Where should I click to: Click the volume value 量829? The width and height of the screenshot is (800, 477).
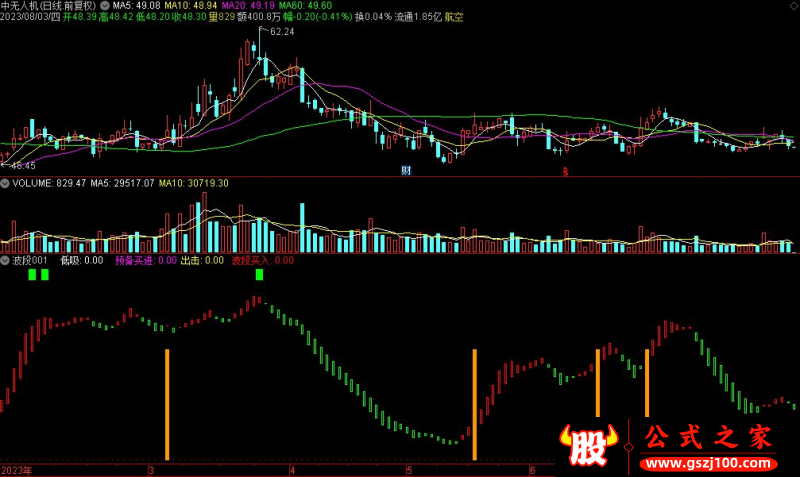coord(222,17)
